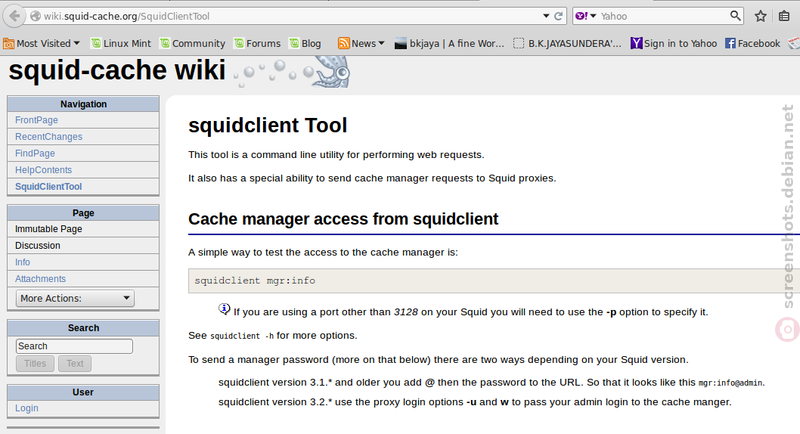Click the squid logo image in header
The height and width of the screenshot is (434, 800).
tap(292, 71)
